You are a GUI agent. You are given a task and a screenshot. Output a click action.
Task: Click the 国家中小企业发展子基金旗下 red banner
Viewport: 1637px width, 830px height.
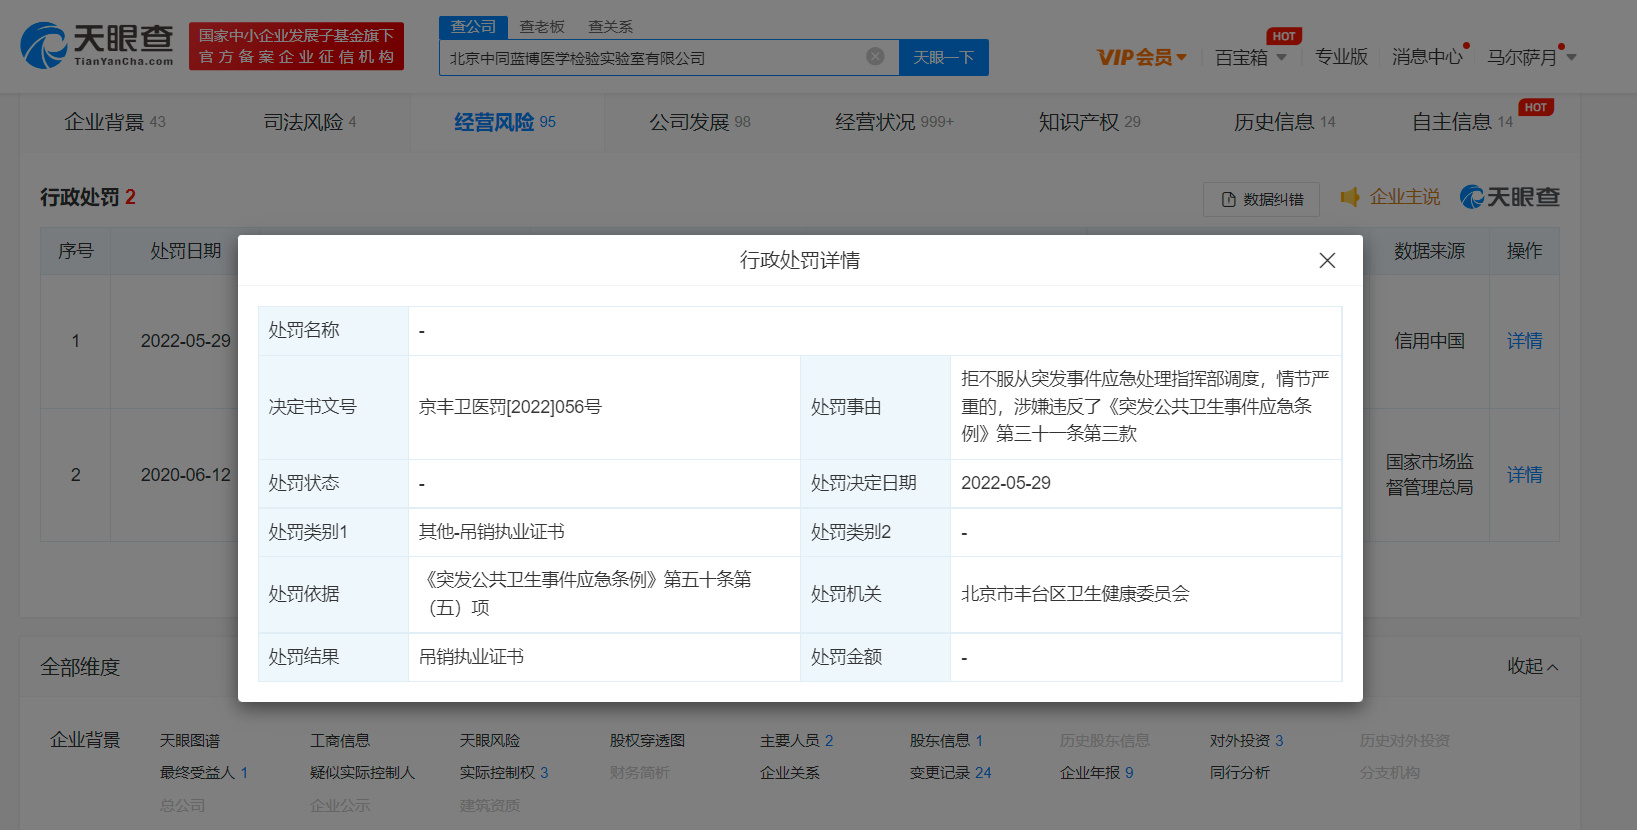point(297,46)
